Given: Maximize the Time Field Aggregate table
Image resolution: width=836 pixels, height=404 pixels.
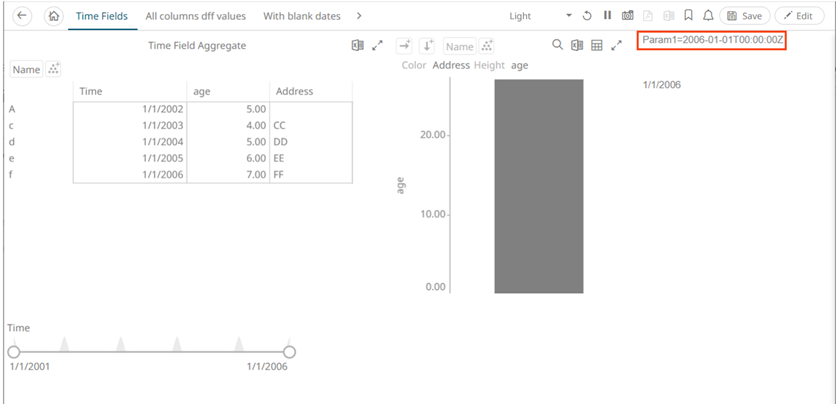Looking at the screenshot, I should pyautogui.click(x=377, y=46).
